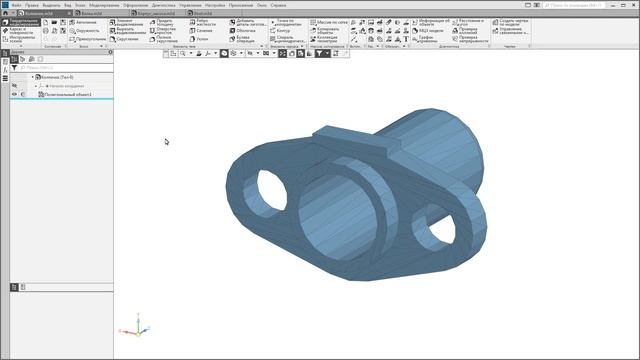Open the Моделирование menu
The width and height of the screenshot is (640, 360).
click(104, 5)
